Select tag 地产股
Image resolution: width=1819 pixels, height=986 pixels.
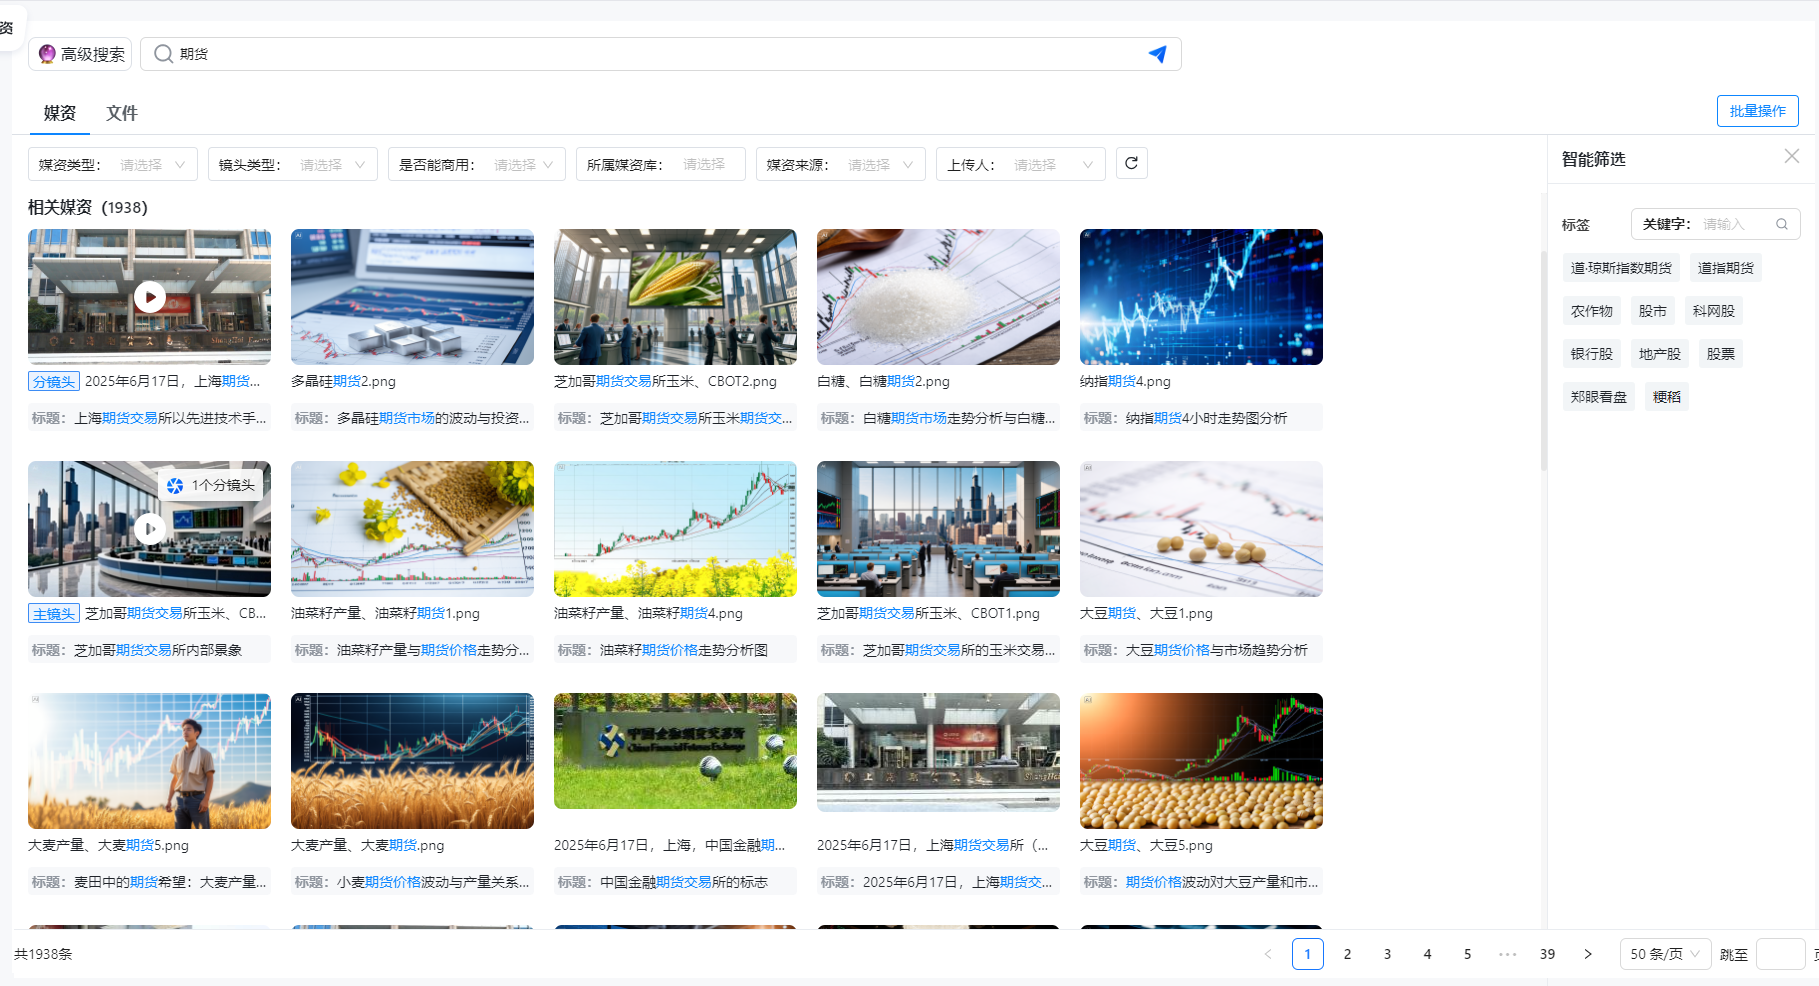[1660, 354]
